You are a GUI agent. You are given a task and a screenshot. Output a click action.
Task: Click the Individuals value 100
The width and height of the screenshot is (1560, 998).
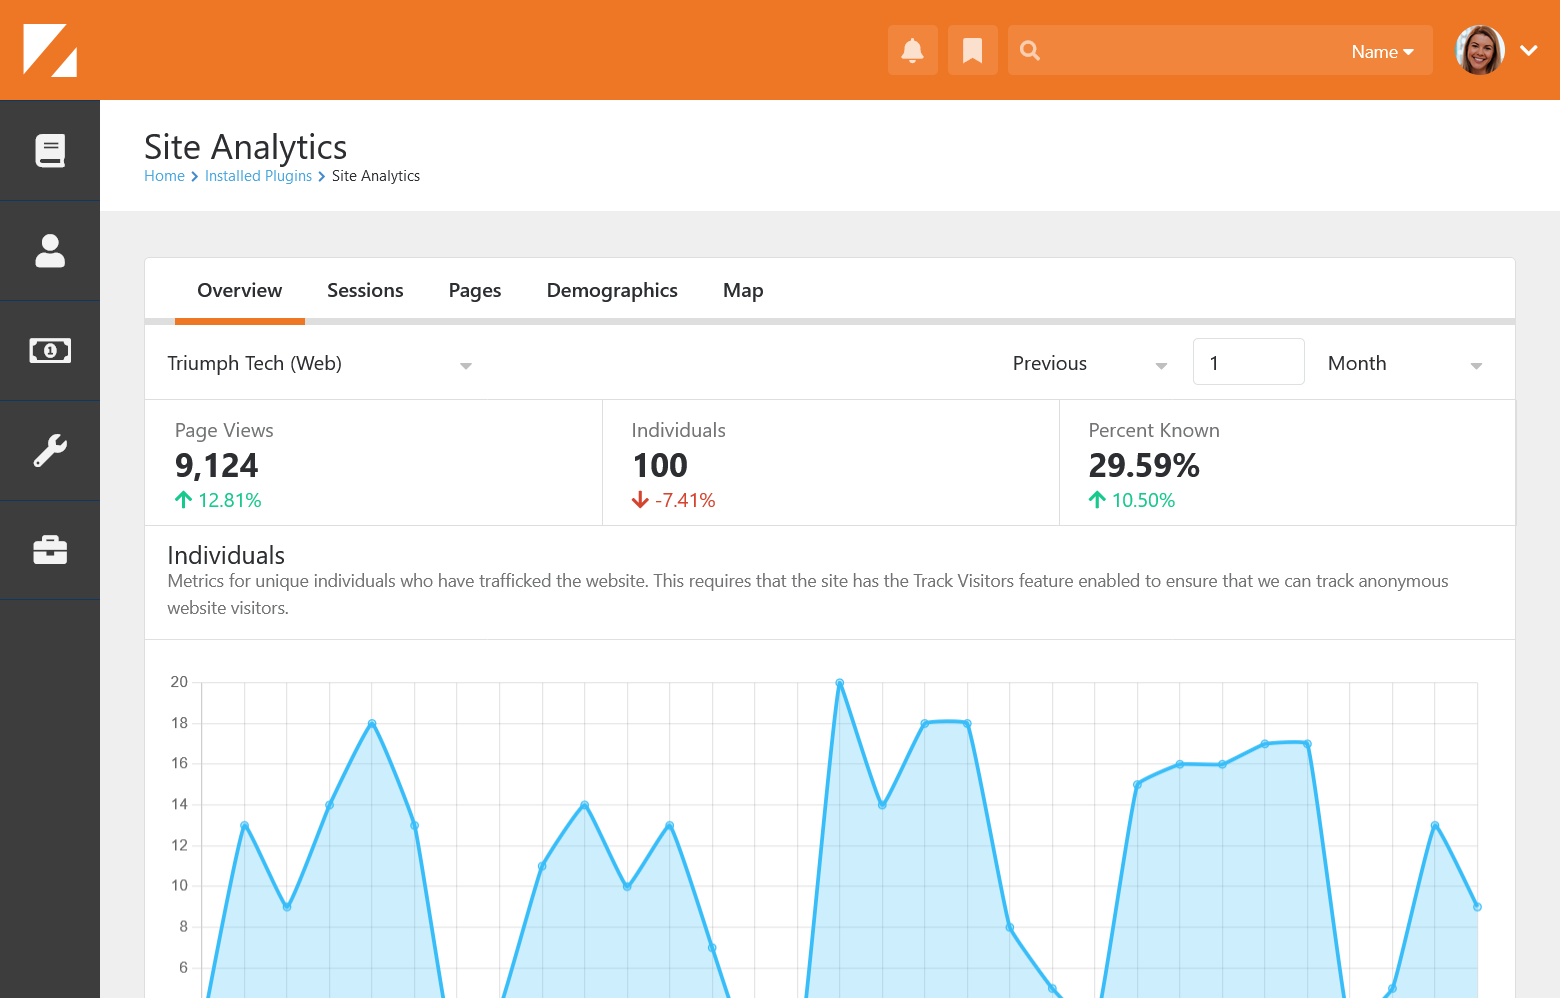[660, 466]
